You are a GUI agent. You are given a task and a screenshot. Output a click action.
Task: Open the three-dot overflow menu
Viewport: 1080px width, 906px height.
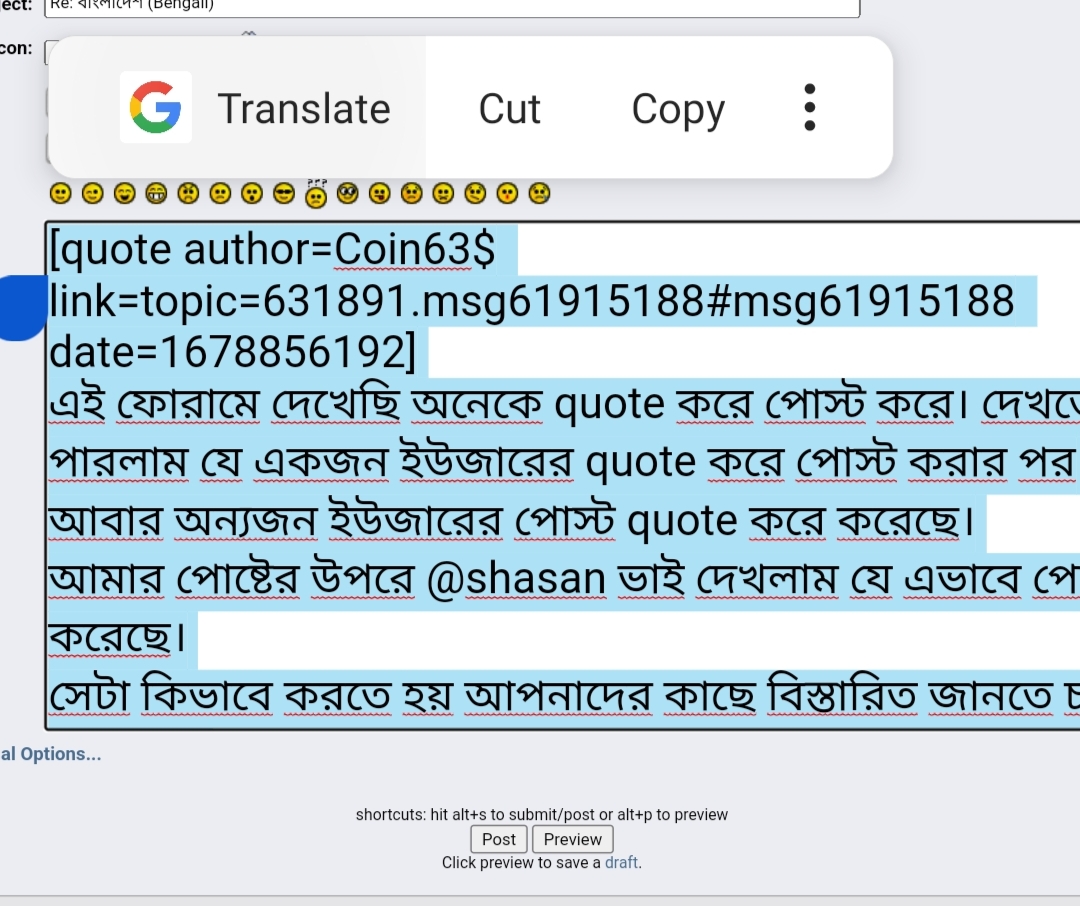[x=810, y=107]
